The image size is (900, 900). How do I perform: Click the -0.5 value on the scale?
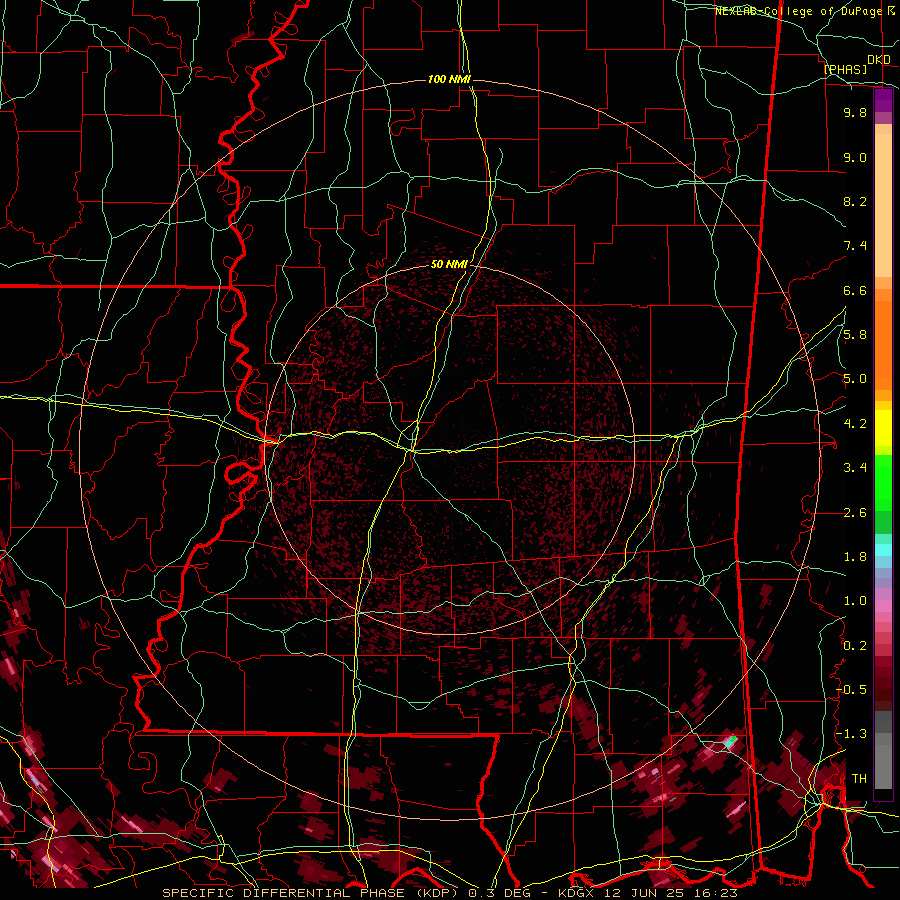click(x=851, y=690)
